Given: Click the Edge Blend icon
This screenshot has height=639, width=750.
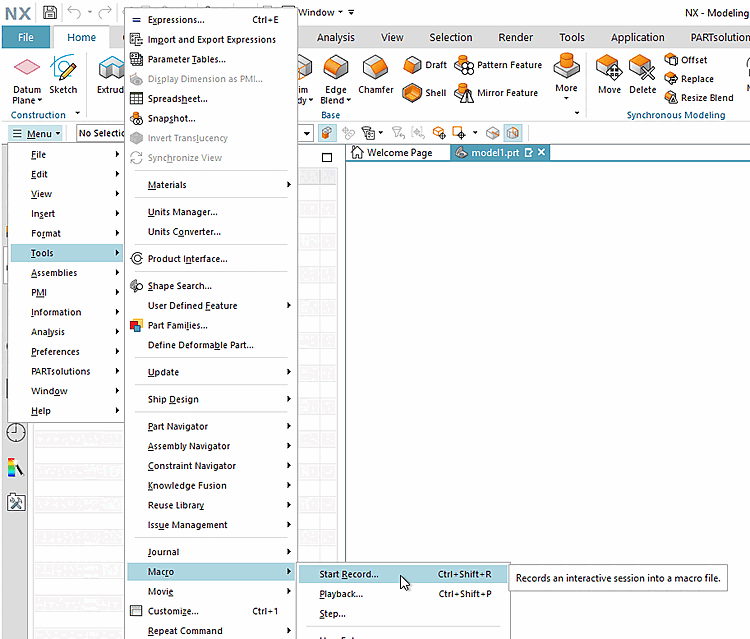Looking at the screenshot, I should click(336, 67).
